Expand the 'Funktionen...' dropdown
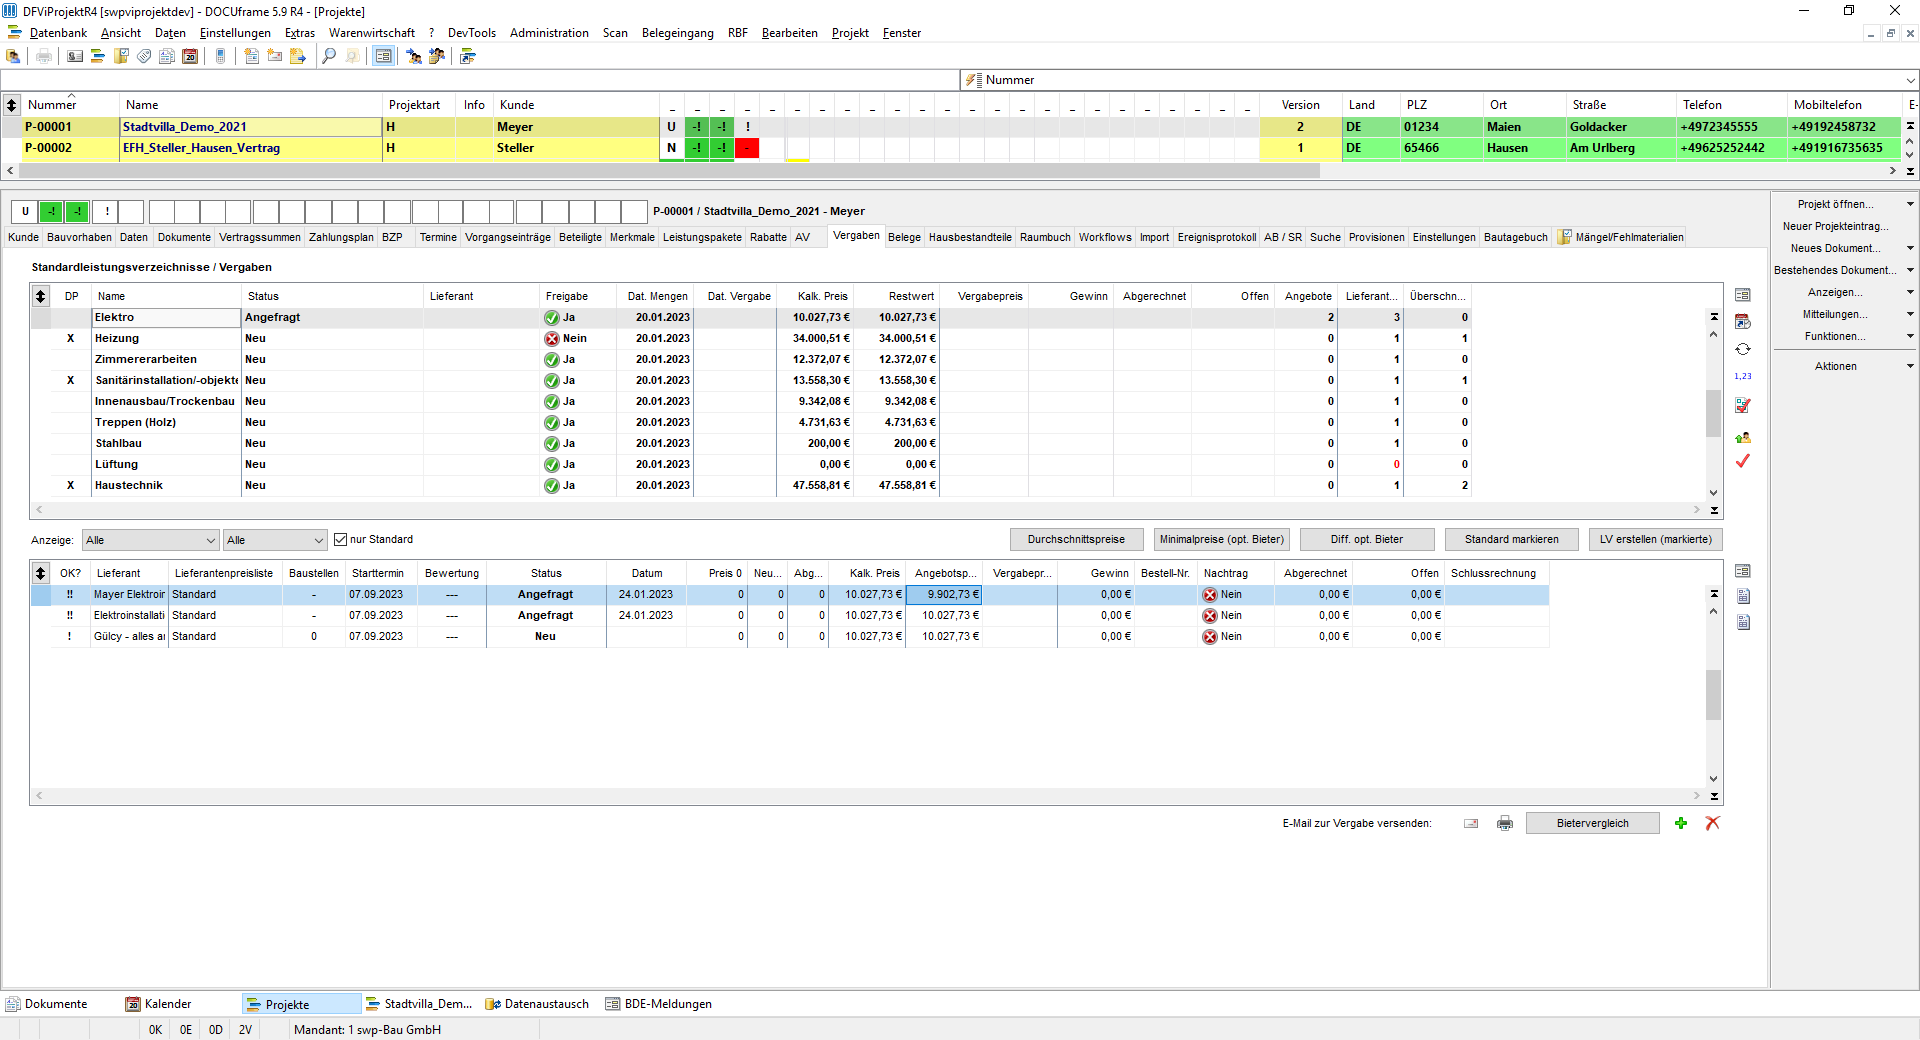Image resolution: width=1920 pixels, height=1040 pixels. click(x=1910, y=336)
